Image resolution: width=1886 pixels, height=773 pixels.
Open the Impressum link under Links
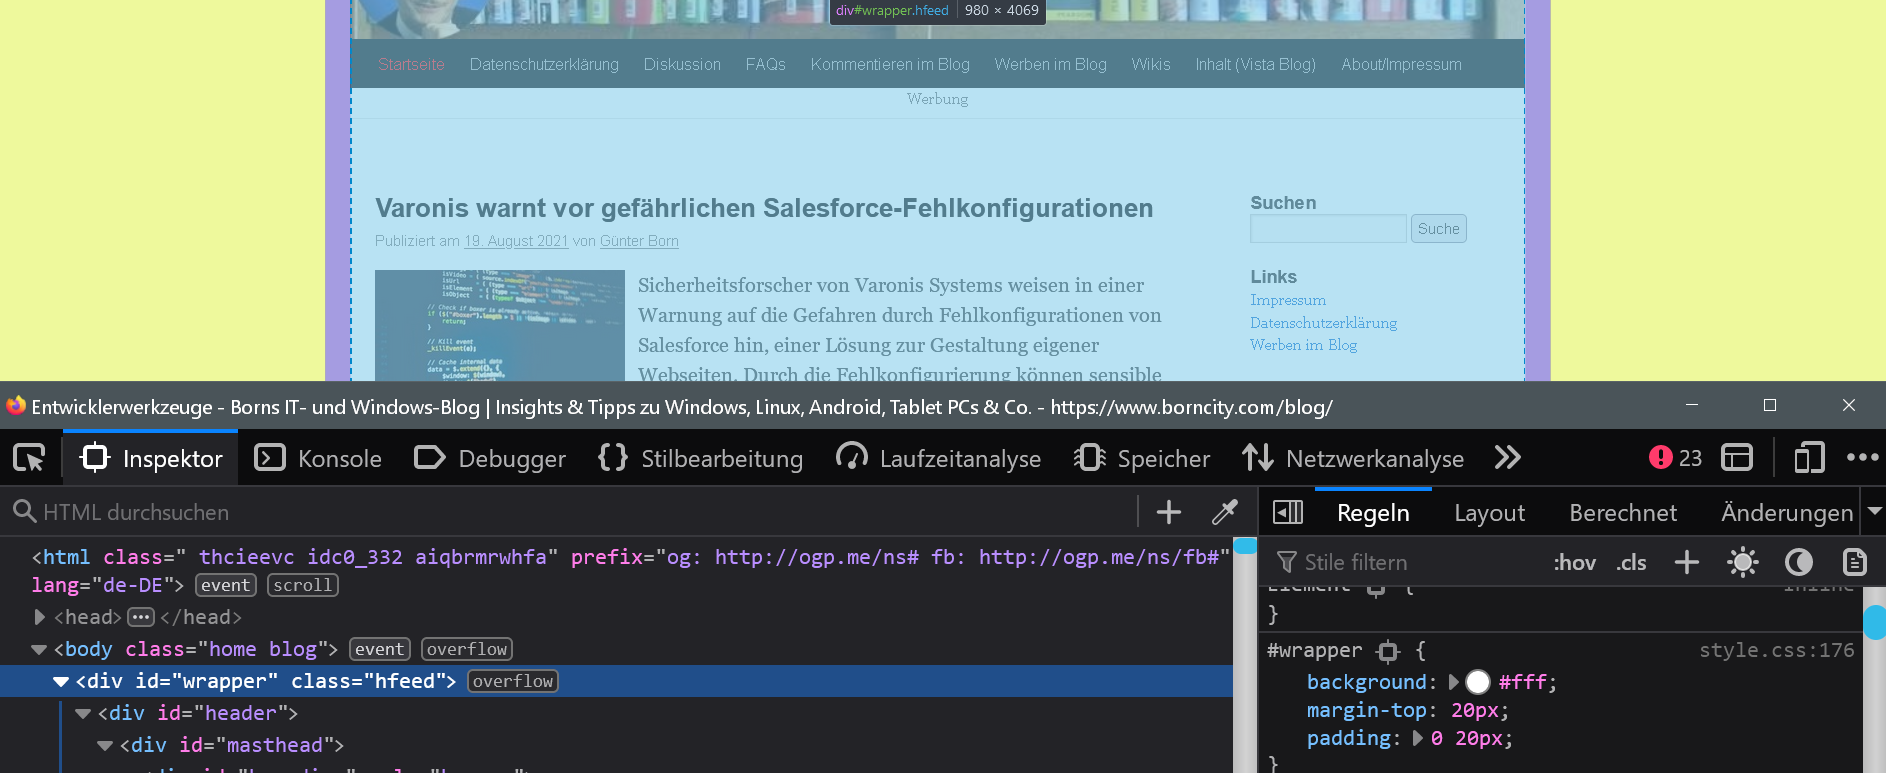[x=1288, y=300]
